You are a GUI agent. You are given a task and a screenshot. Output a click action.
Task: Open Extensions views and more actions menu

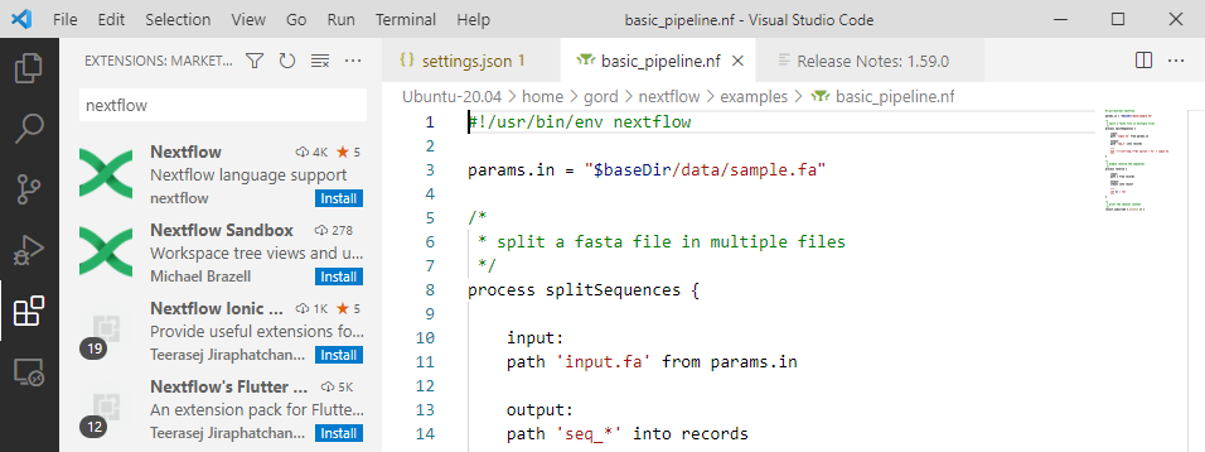point(352,61)
